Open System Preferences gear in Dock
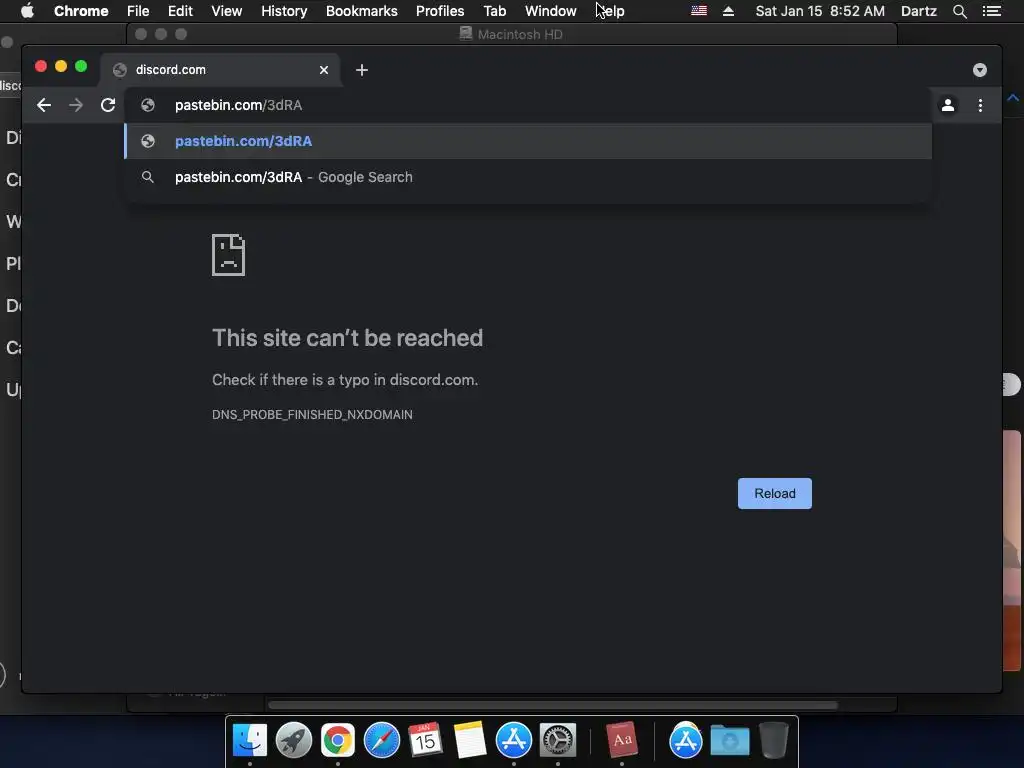 coord(558,740)
